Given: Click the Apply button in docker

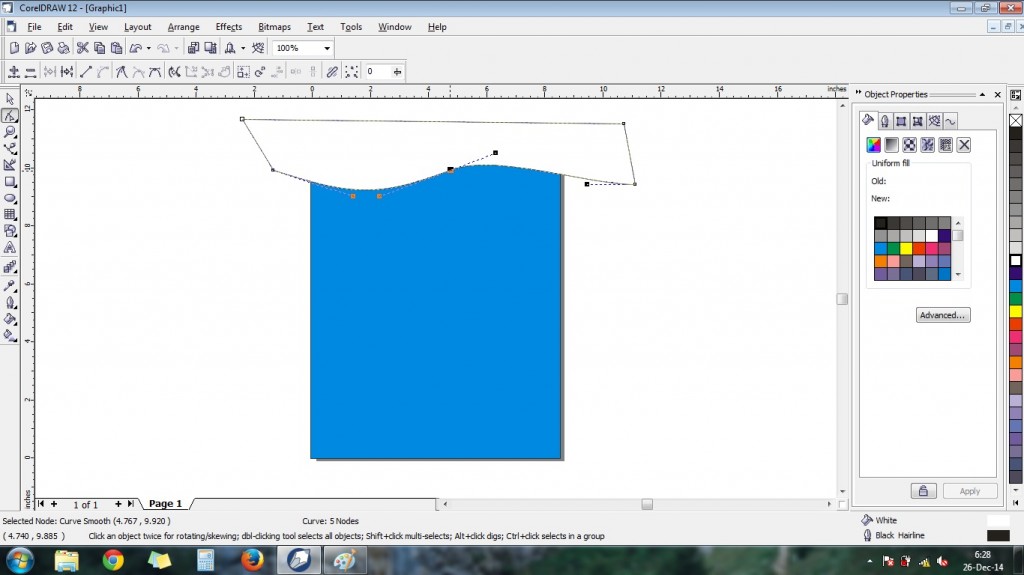Looking at the screenshot, I should tap(969, 491).
